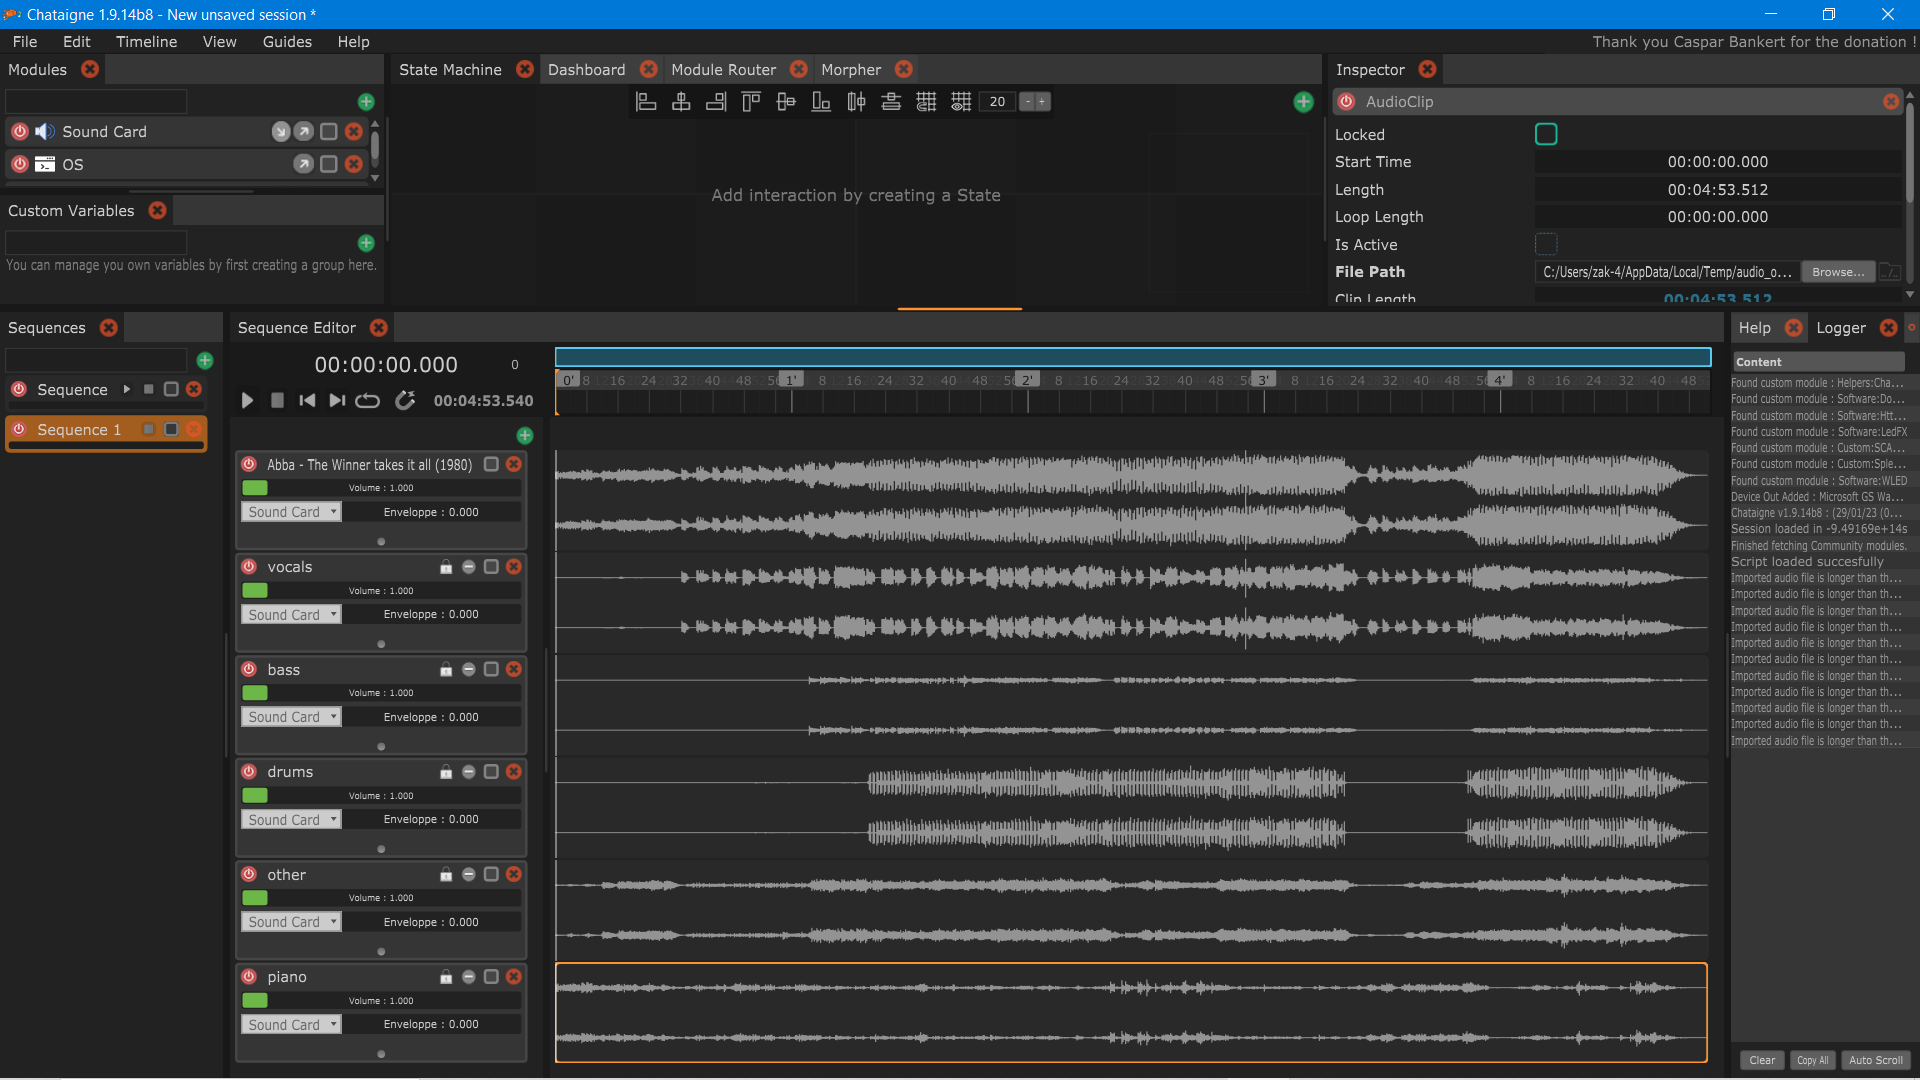Click the Sound Card module's log incoming icon

click(281, 132)
